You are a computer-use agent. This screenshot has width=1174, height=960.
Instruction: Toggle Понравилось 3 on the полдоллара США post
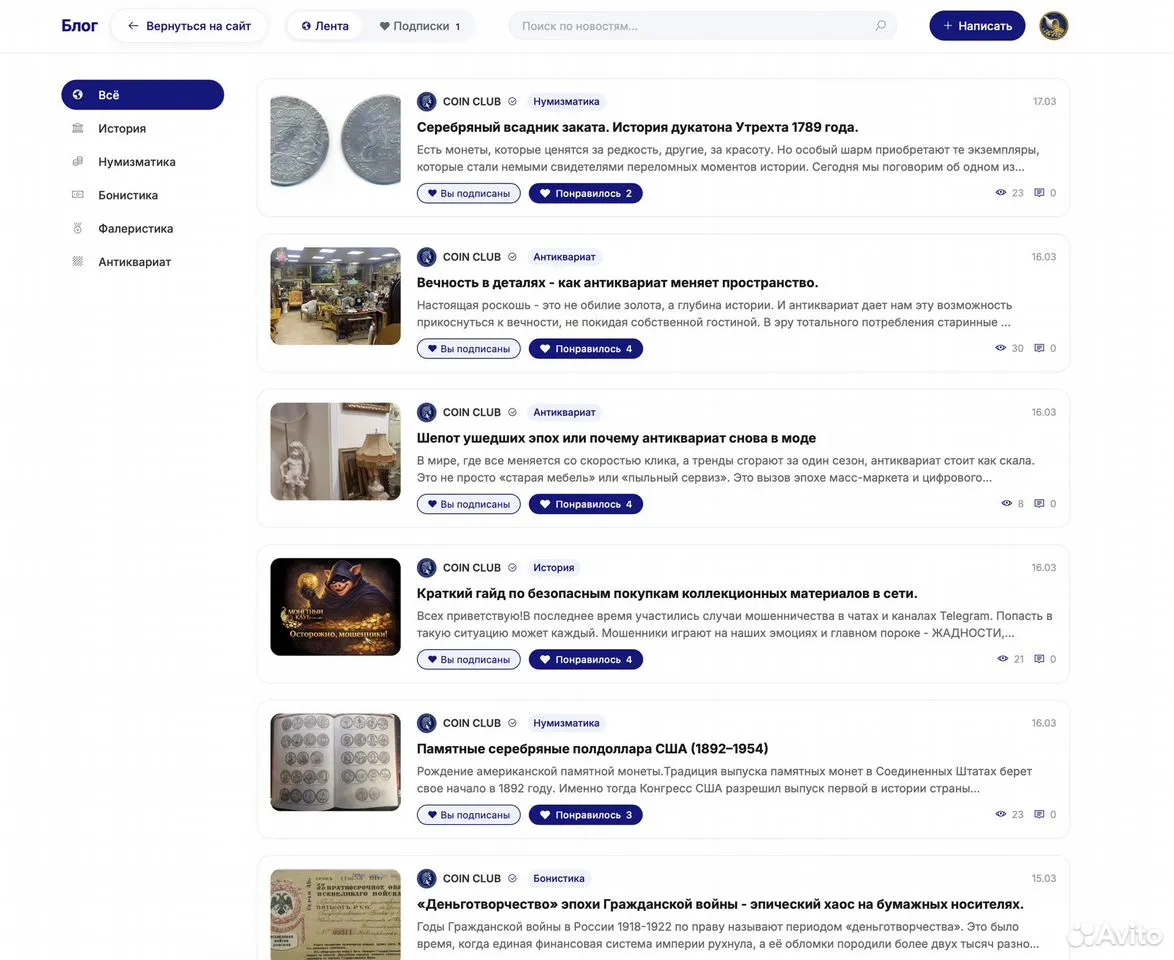pos(586,815)
